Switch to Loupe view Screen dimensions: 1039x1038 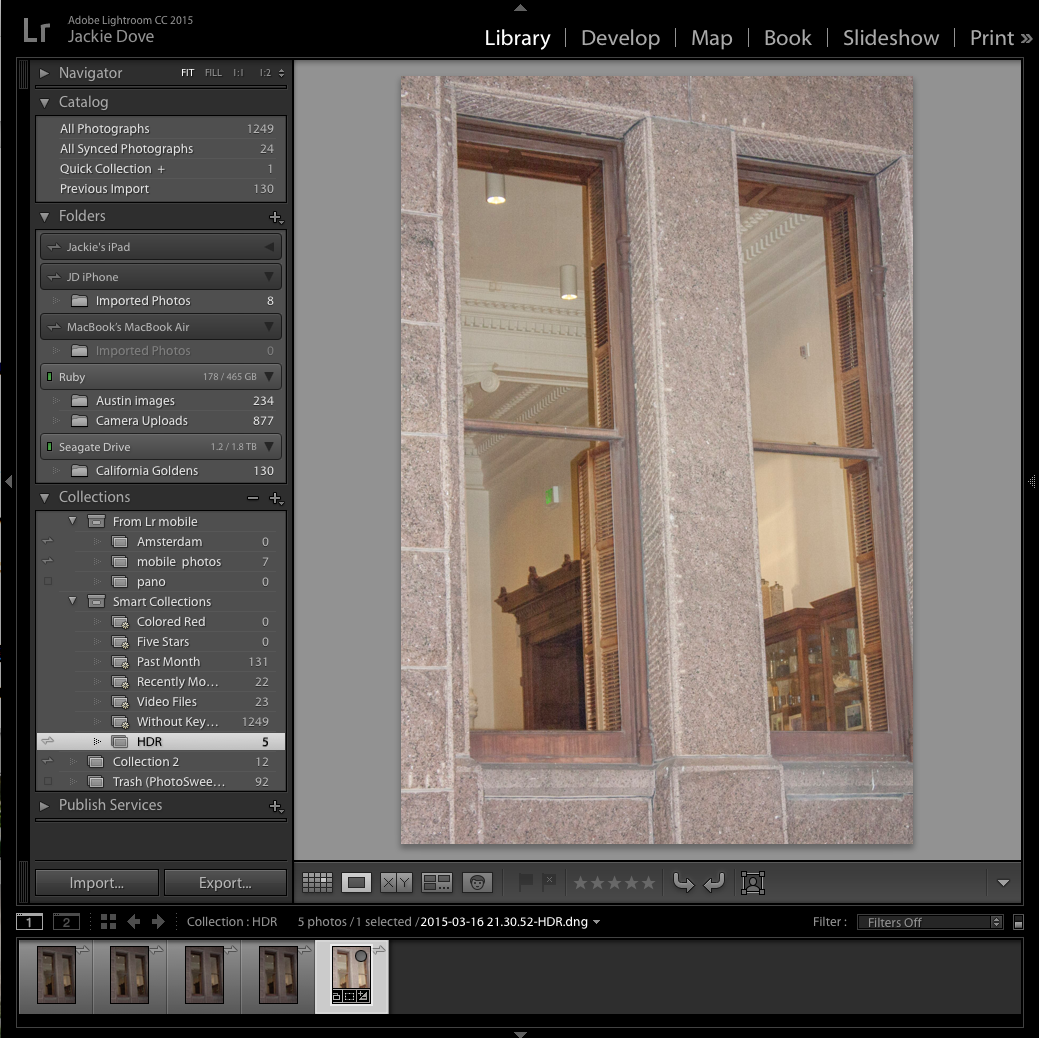[x=356, y=882]
